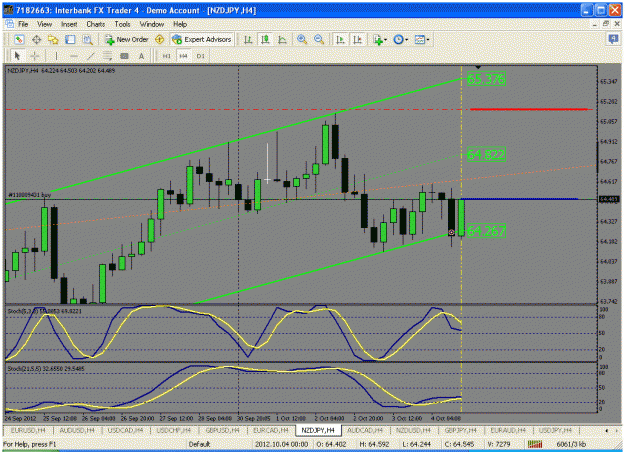Open the Data Window crosshair-target icon
Image resolution: width=625 pixels, height=452 pixels.
tap(36, 39)
